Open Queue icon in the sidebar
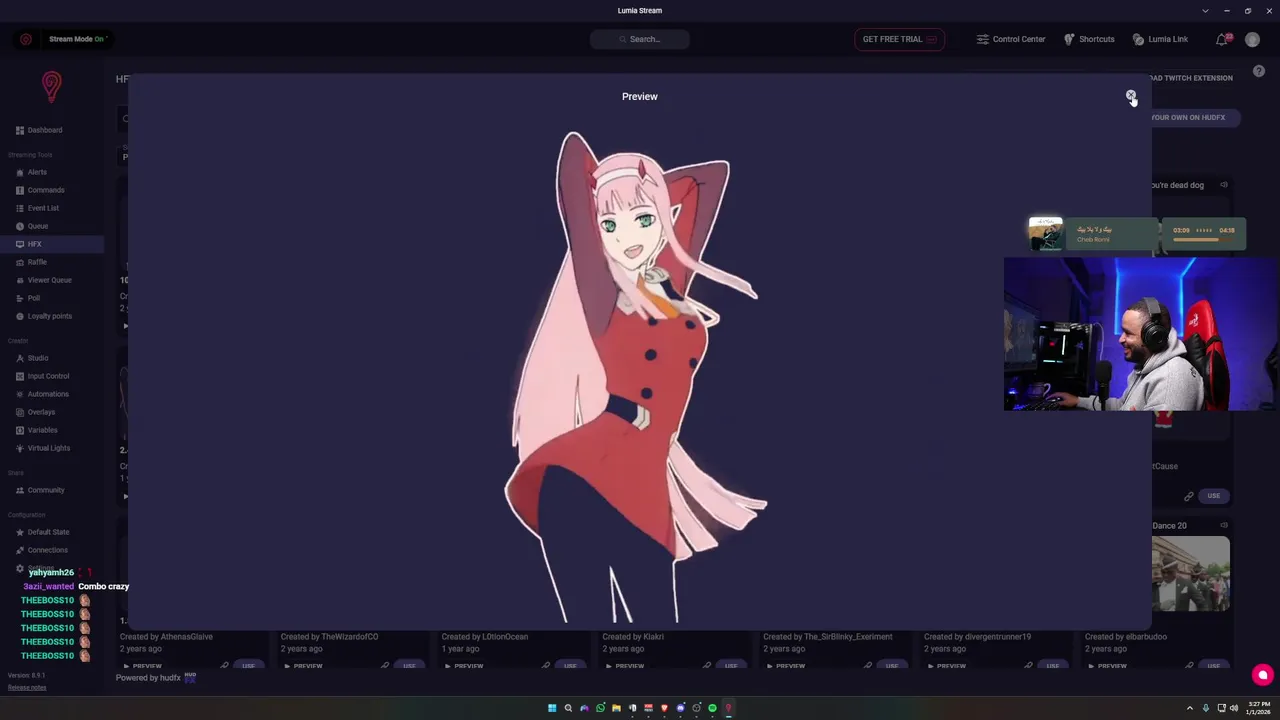The height and width of the screenshot is (720, 1280). point(20,226)
